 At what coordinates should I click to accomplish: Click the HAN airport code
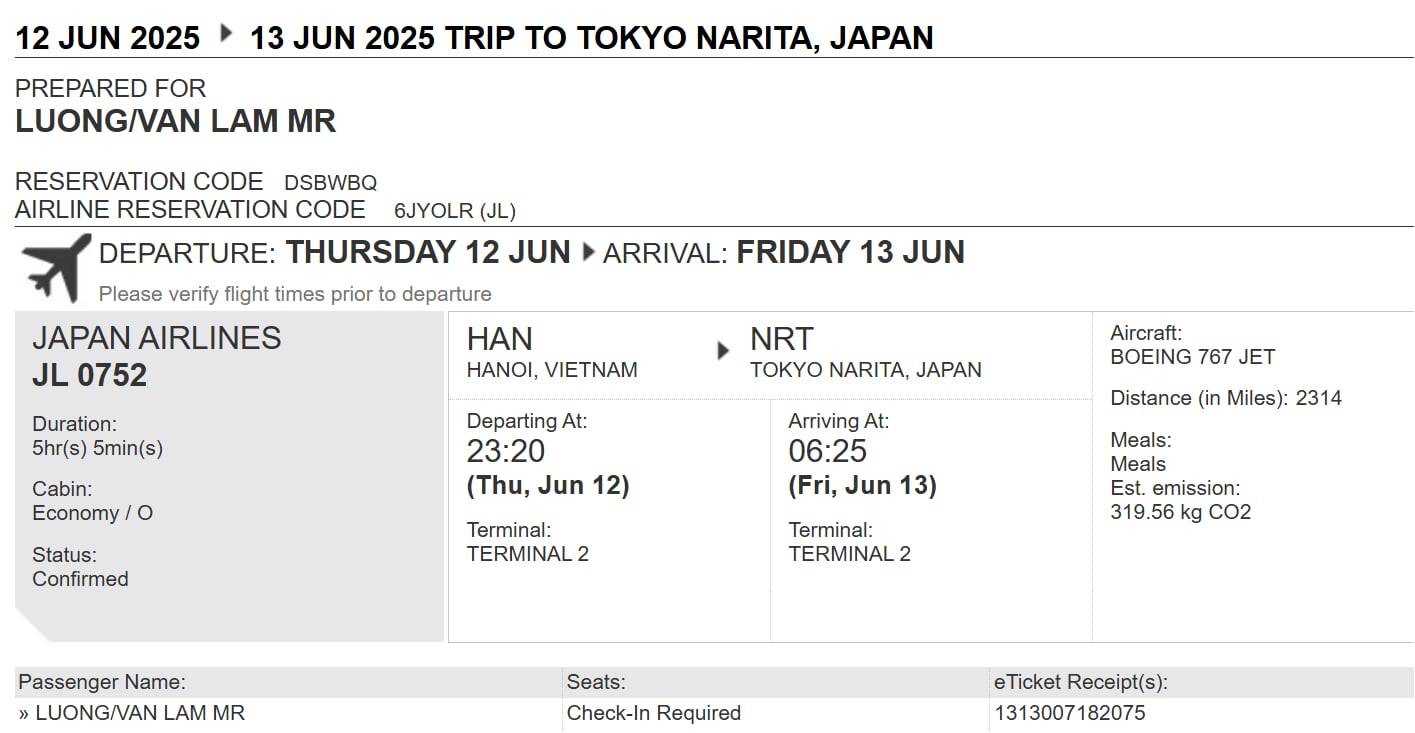(x=499, y=339)
